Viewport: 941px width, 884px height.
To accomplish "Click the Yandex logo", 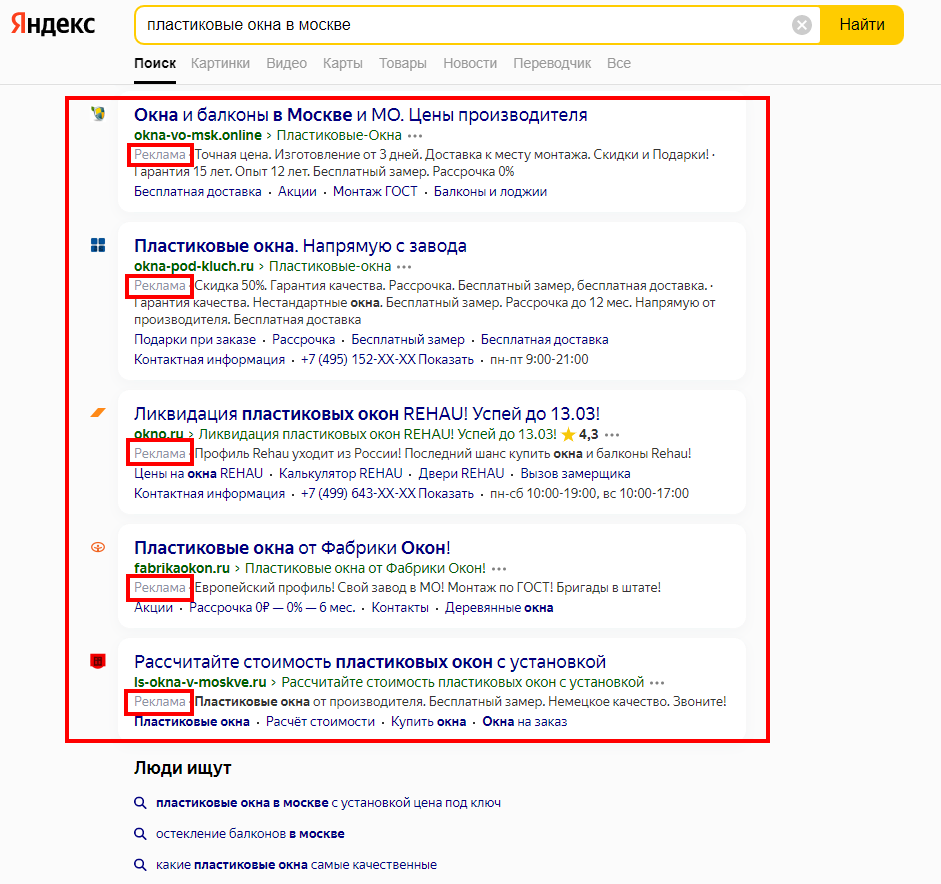I will [x=53, y=24].
